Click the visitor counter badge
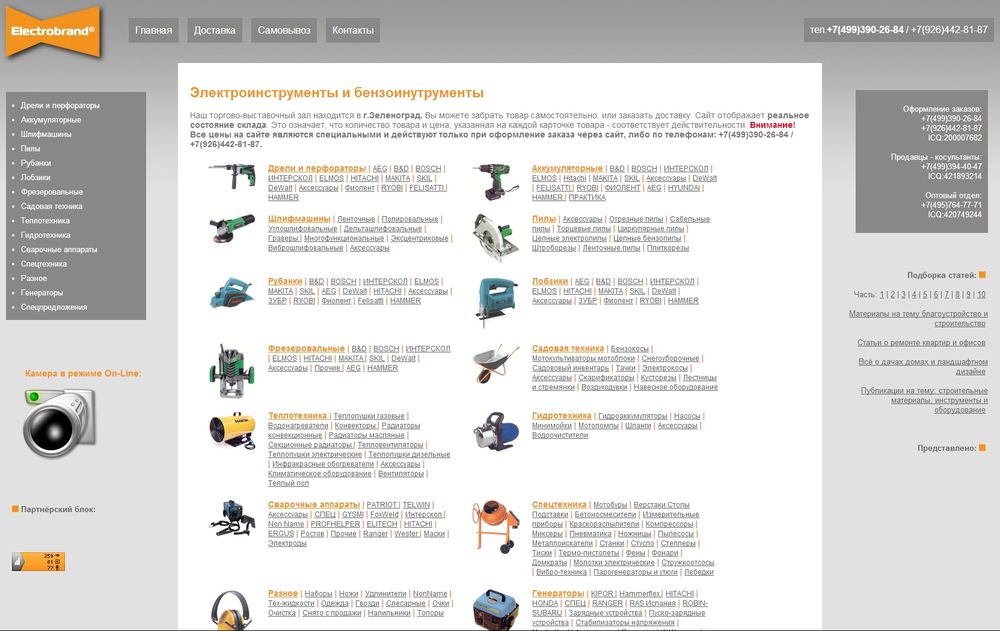 [38, 561]
